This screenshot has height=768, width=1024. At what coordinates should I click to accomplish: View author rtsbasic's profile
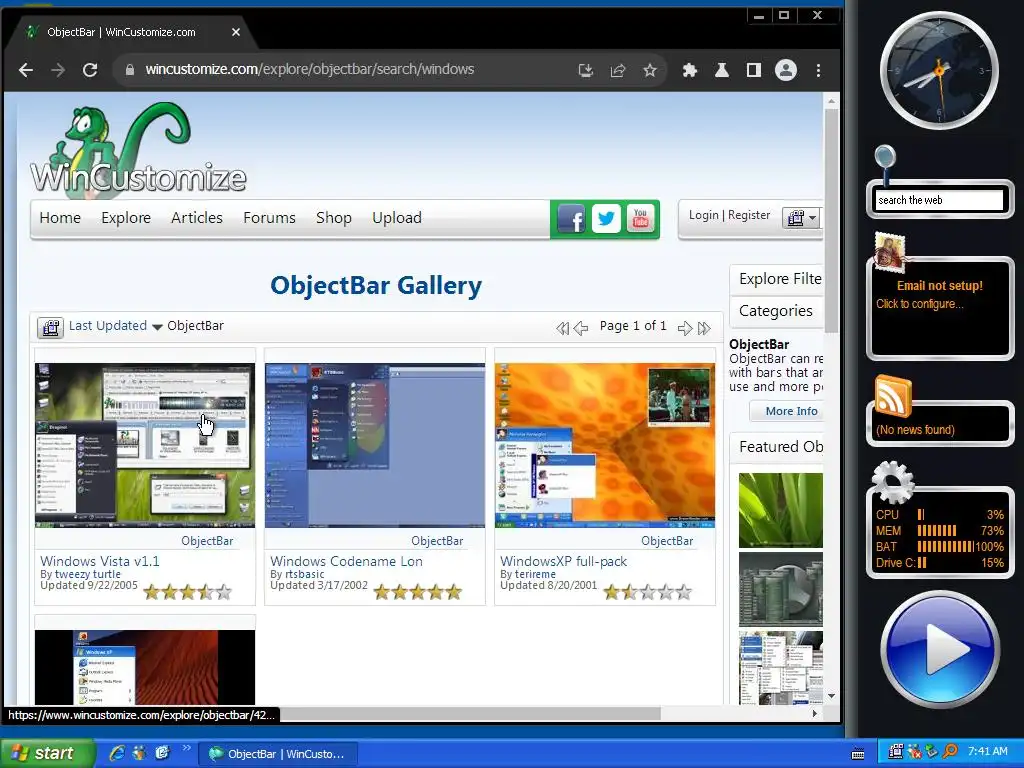304,574
